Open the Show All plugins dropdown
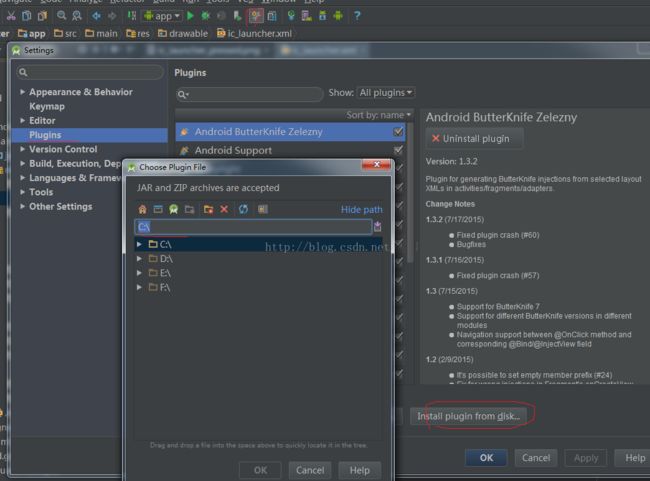The height and width of the screenshot is (481, 650). (x=386, y=92)
